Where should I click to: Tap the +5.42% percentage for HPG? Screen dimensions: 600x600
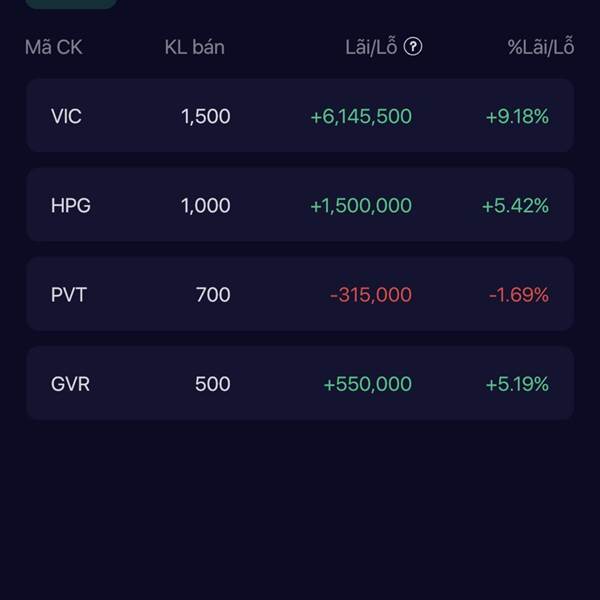point(515,205)
